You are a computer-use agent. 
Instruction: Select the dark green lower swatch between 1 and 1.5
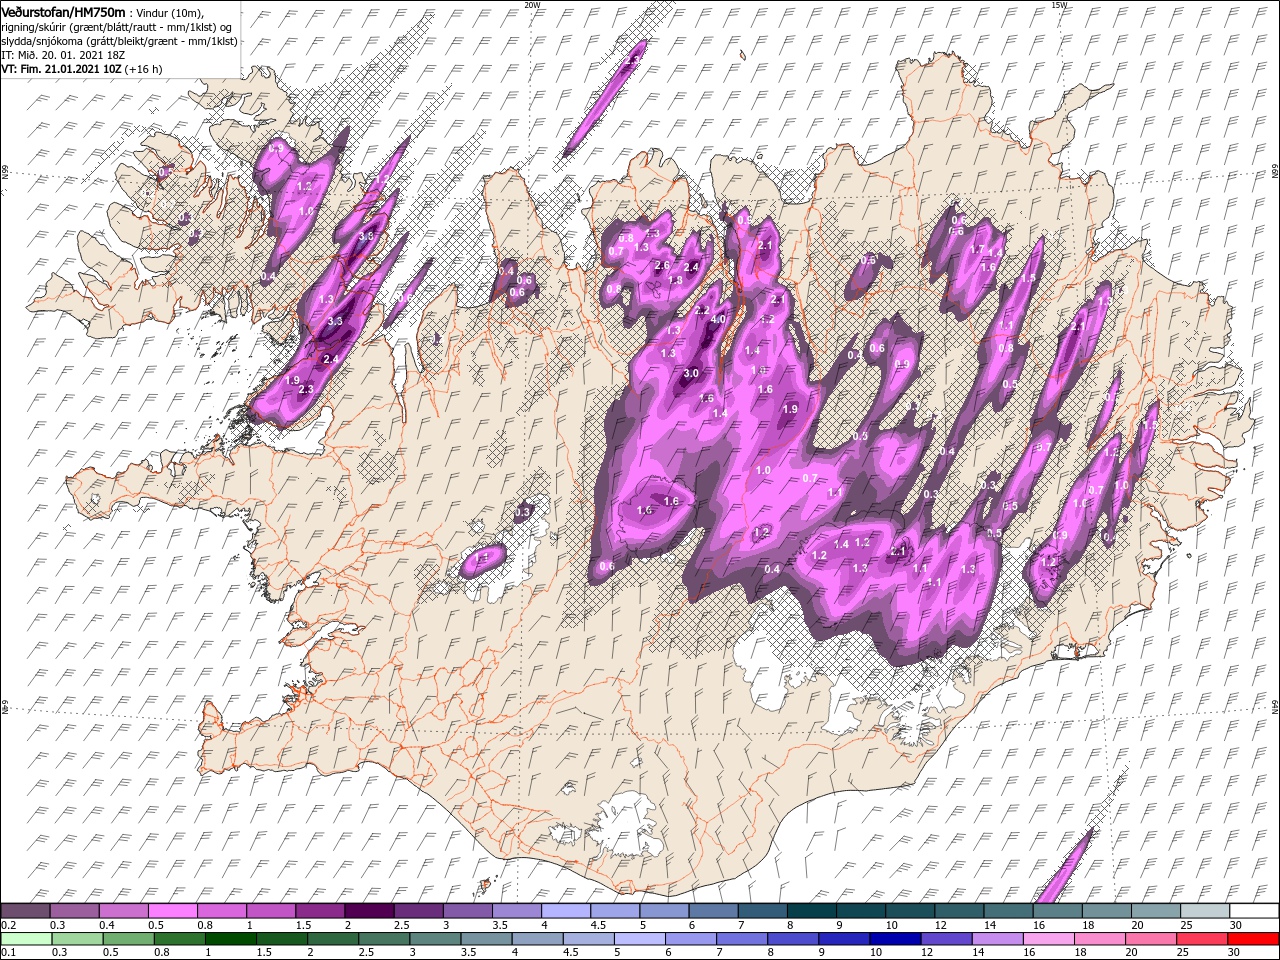click(232, 938)
